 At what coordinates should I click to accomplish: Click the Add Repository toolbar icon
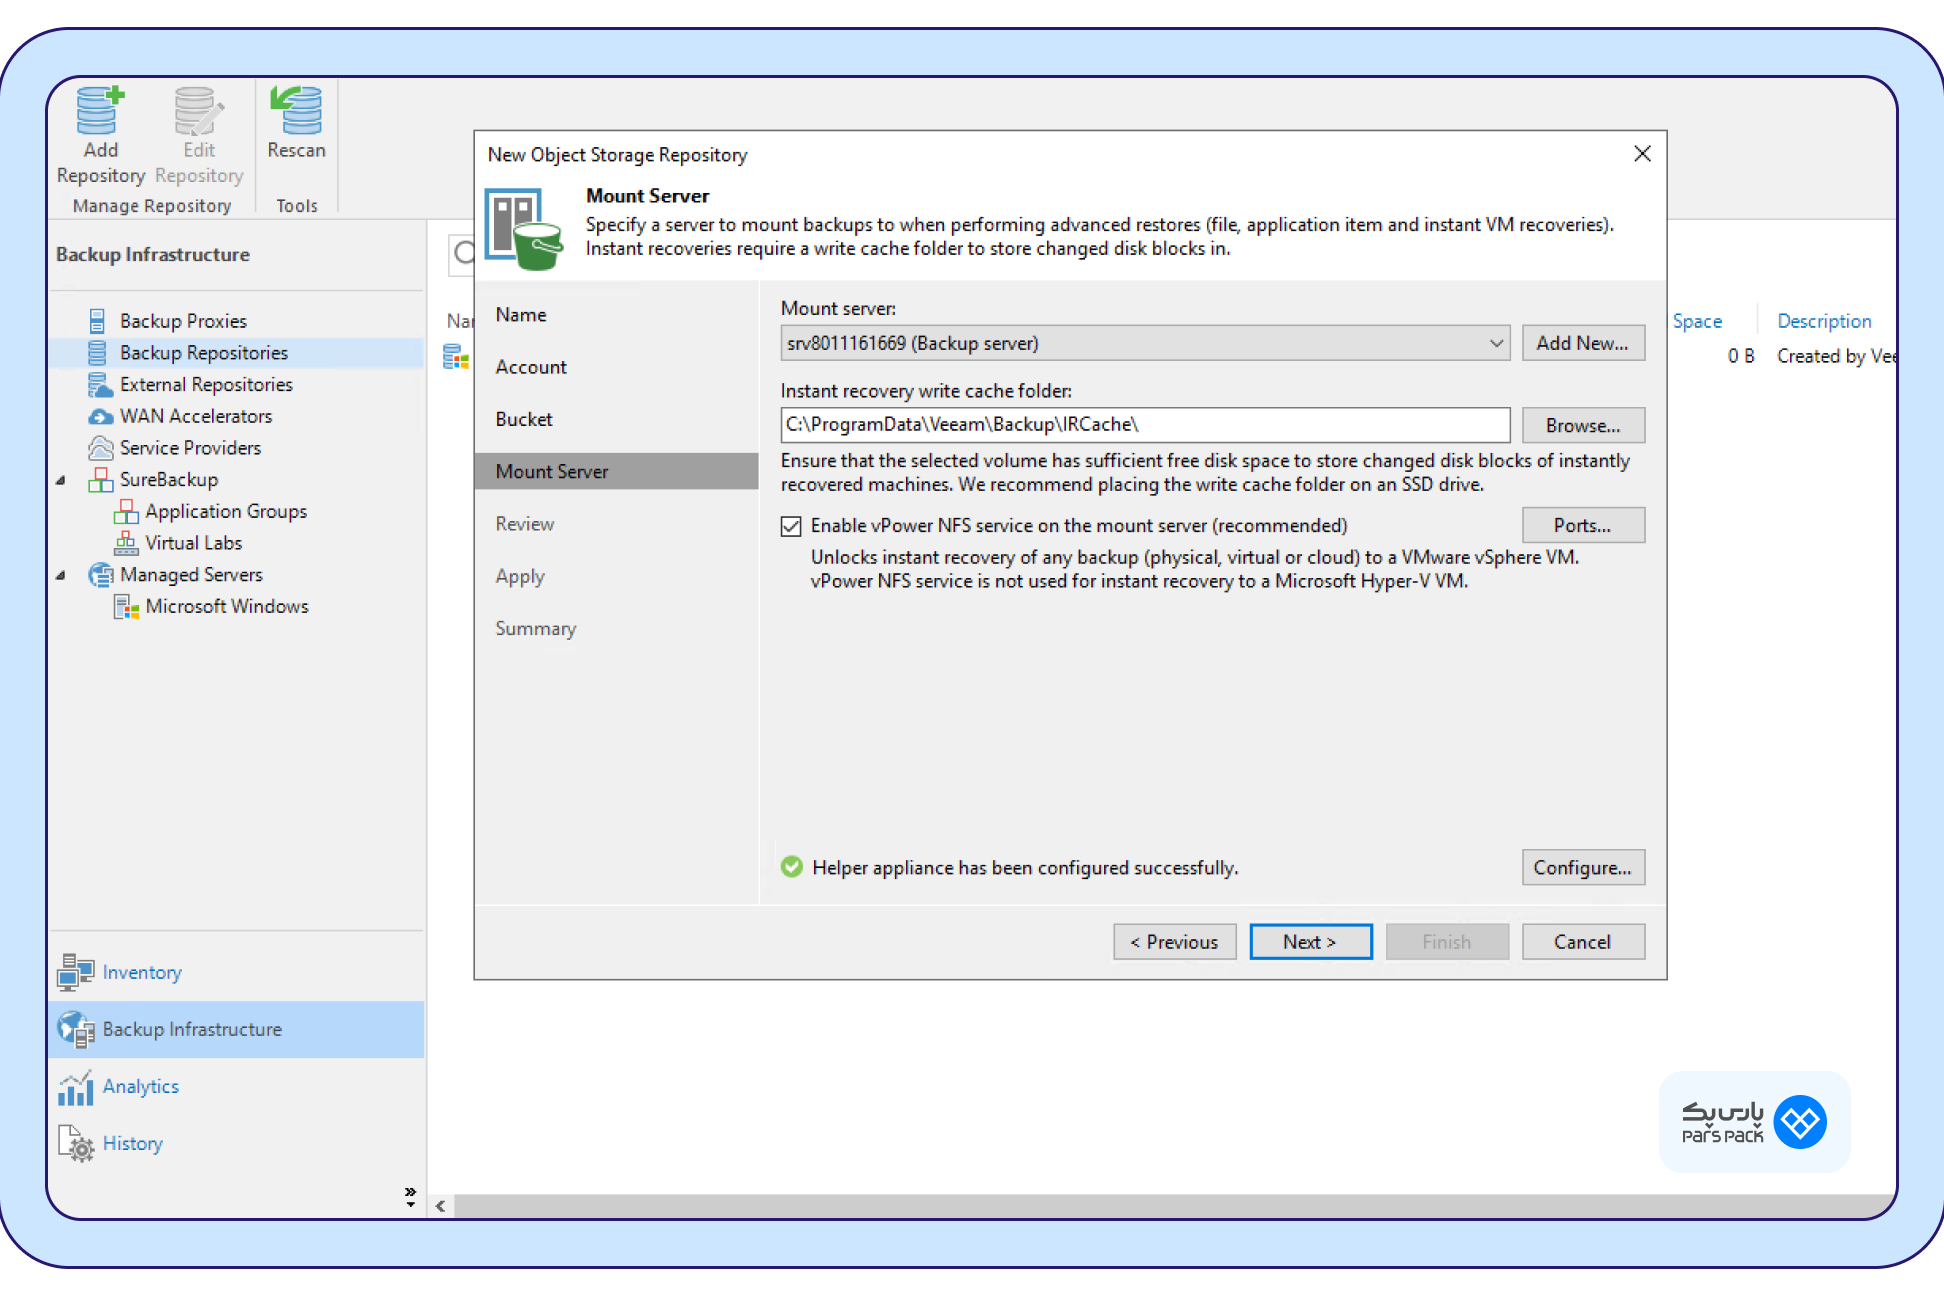(100, 111)
